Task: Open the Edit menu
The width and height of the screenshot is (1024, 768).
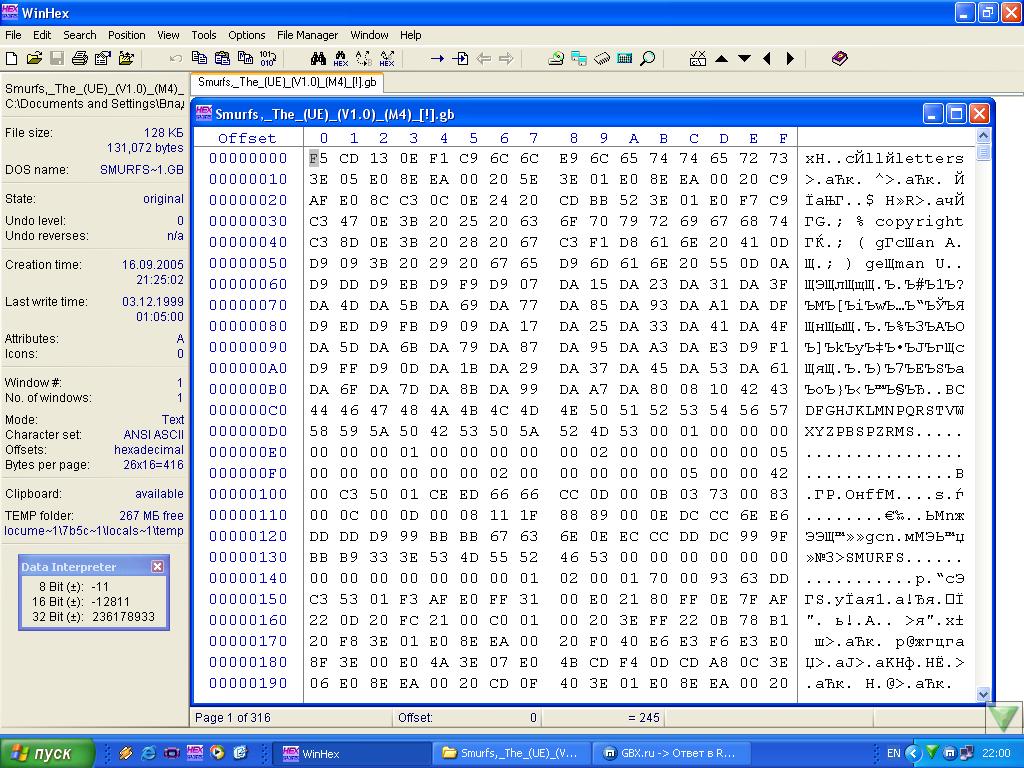Action: pos(42,35)
